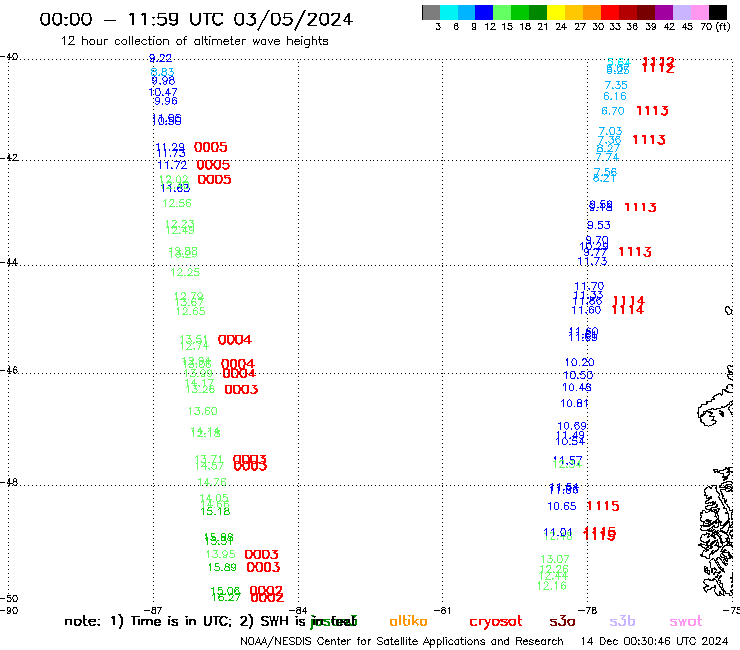This screenshot has height=650, width=740.
Task: Click the orange swatch above the 30 ft label
Action: pos(592,12)
